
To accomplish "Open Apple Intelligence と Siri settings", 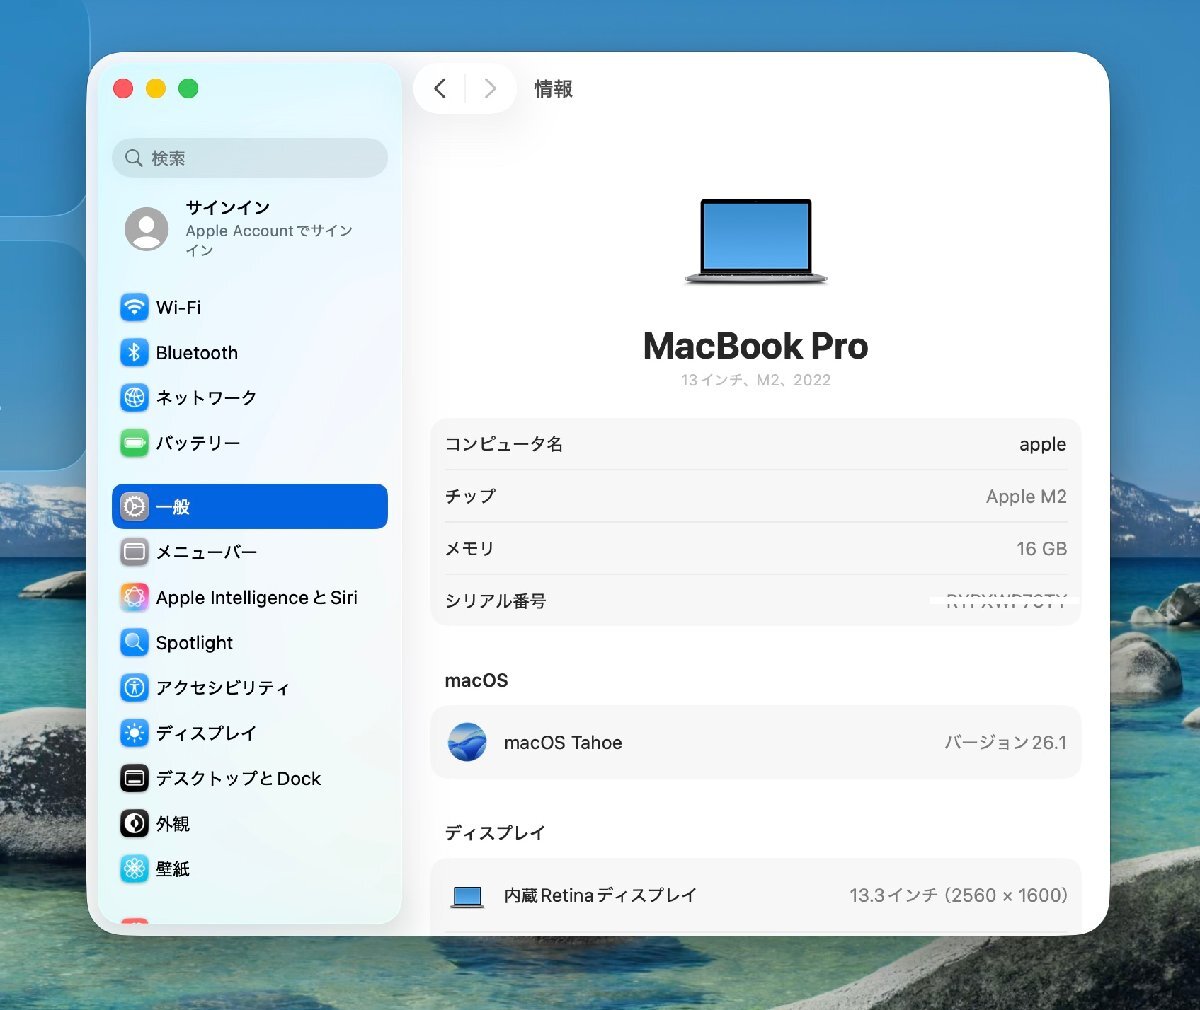I will click(250, 597).
